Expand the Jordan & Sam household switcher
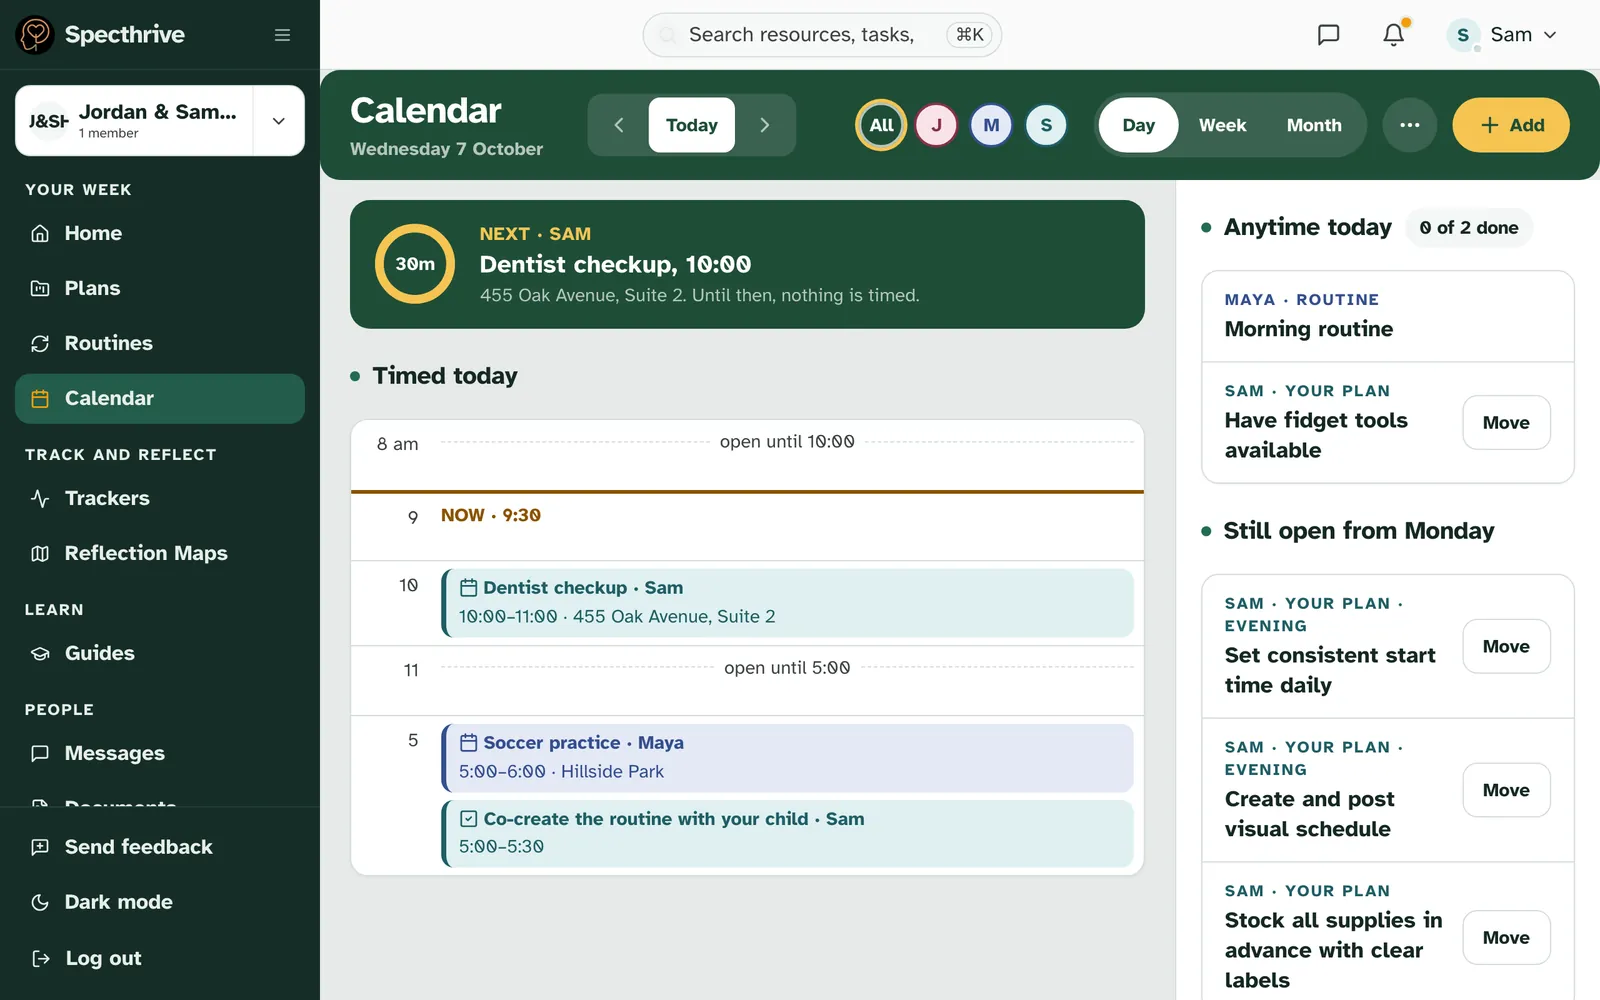Image resolution: width=1600 pixels, height=1000 pixels. [x=279, y=121]
